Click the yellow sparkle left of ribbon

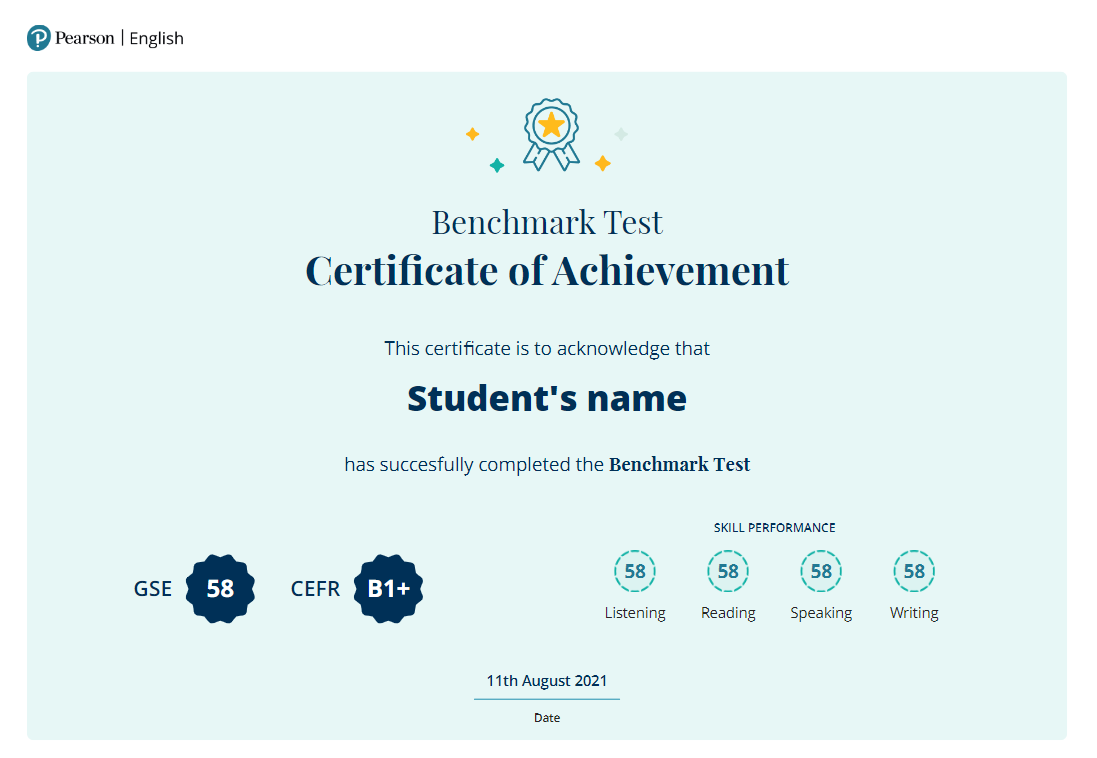tap(473, 134)
